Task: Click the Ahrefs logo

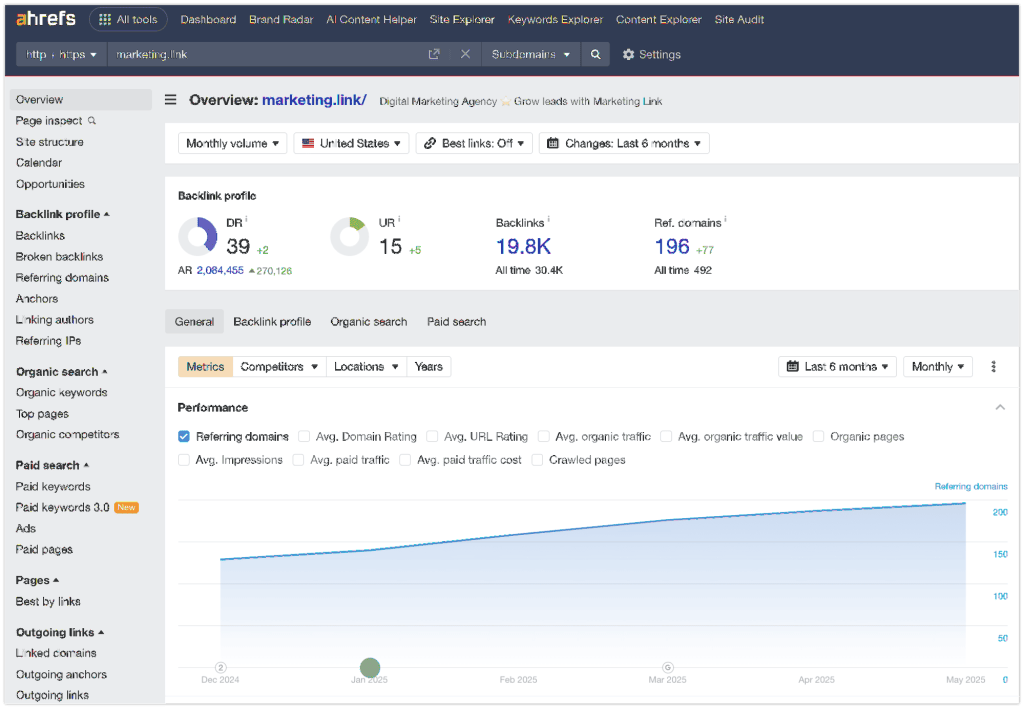Action: coord(46,19)
